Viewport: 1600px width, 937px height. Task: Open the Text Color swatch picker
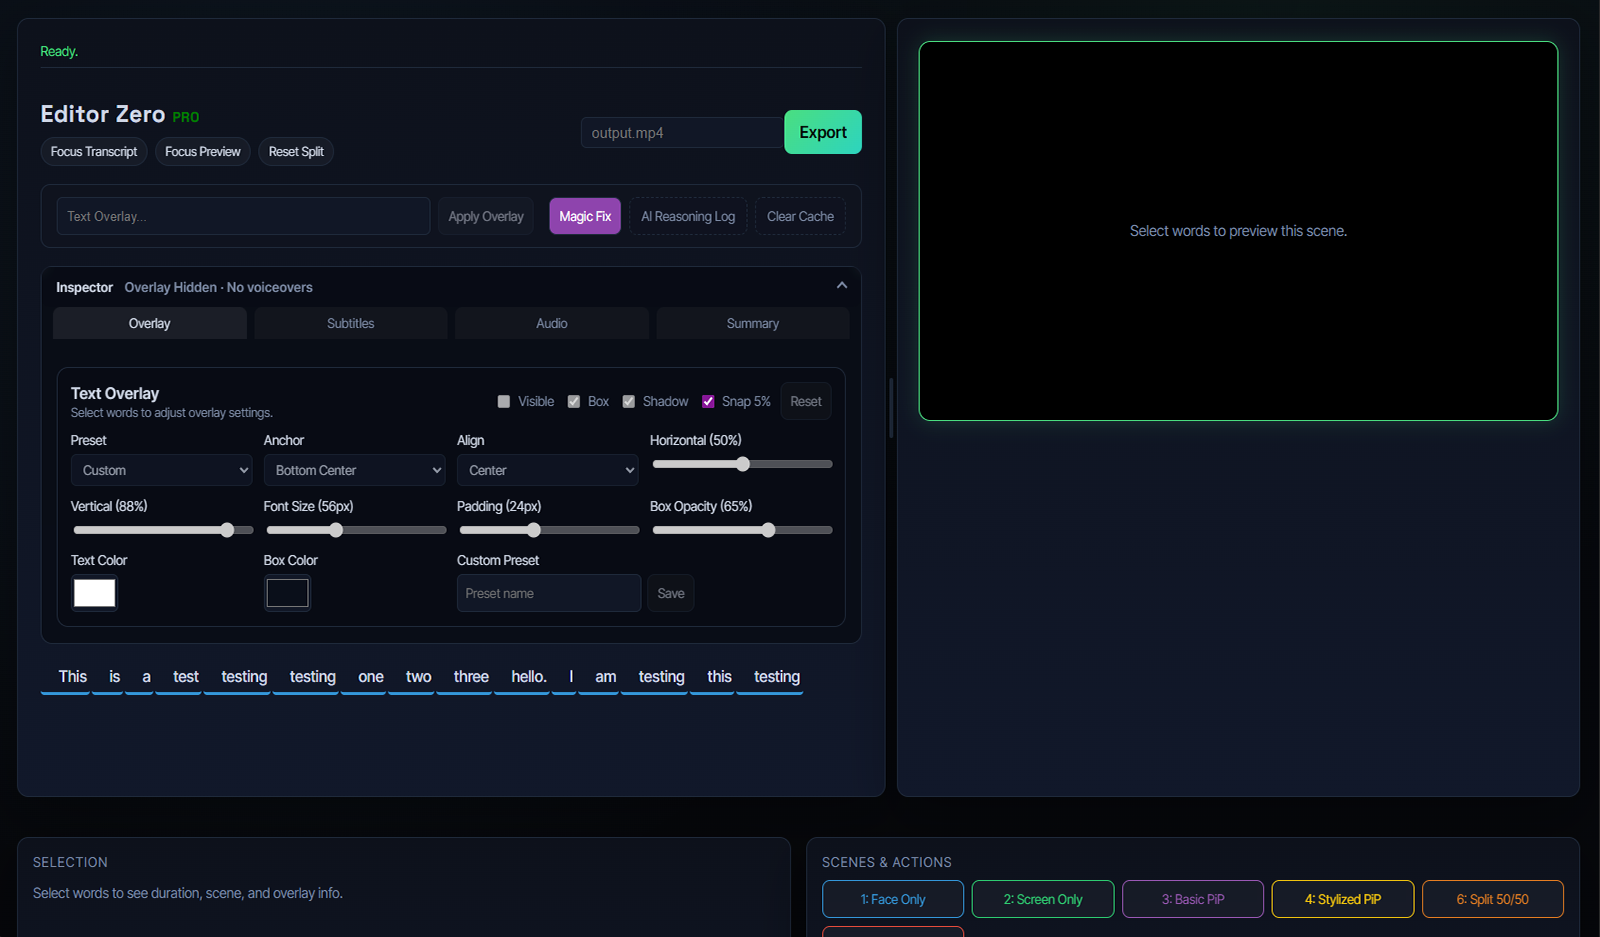[x=93, y=593]
